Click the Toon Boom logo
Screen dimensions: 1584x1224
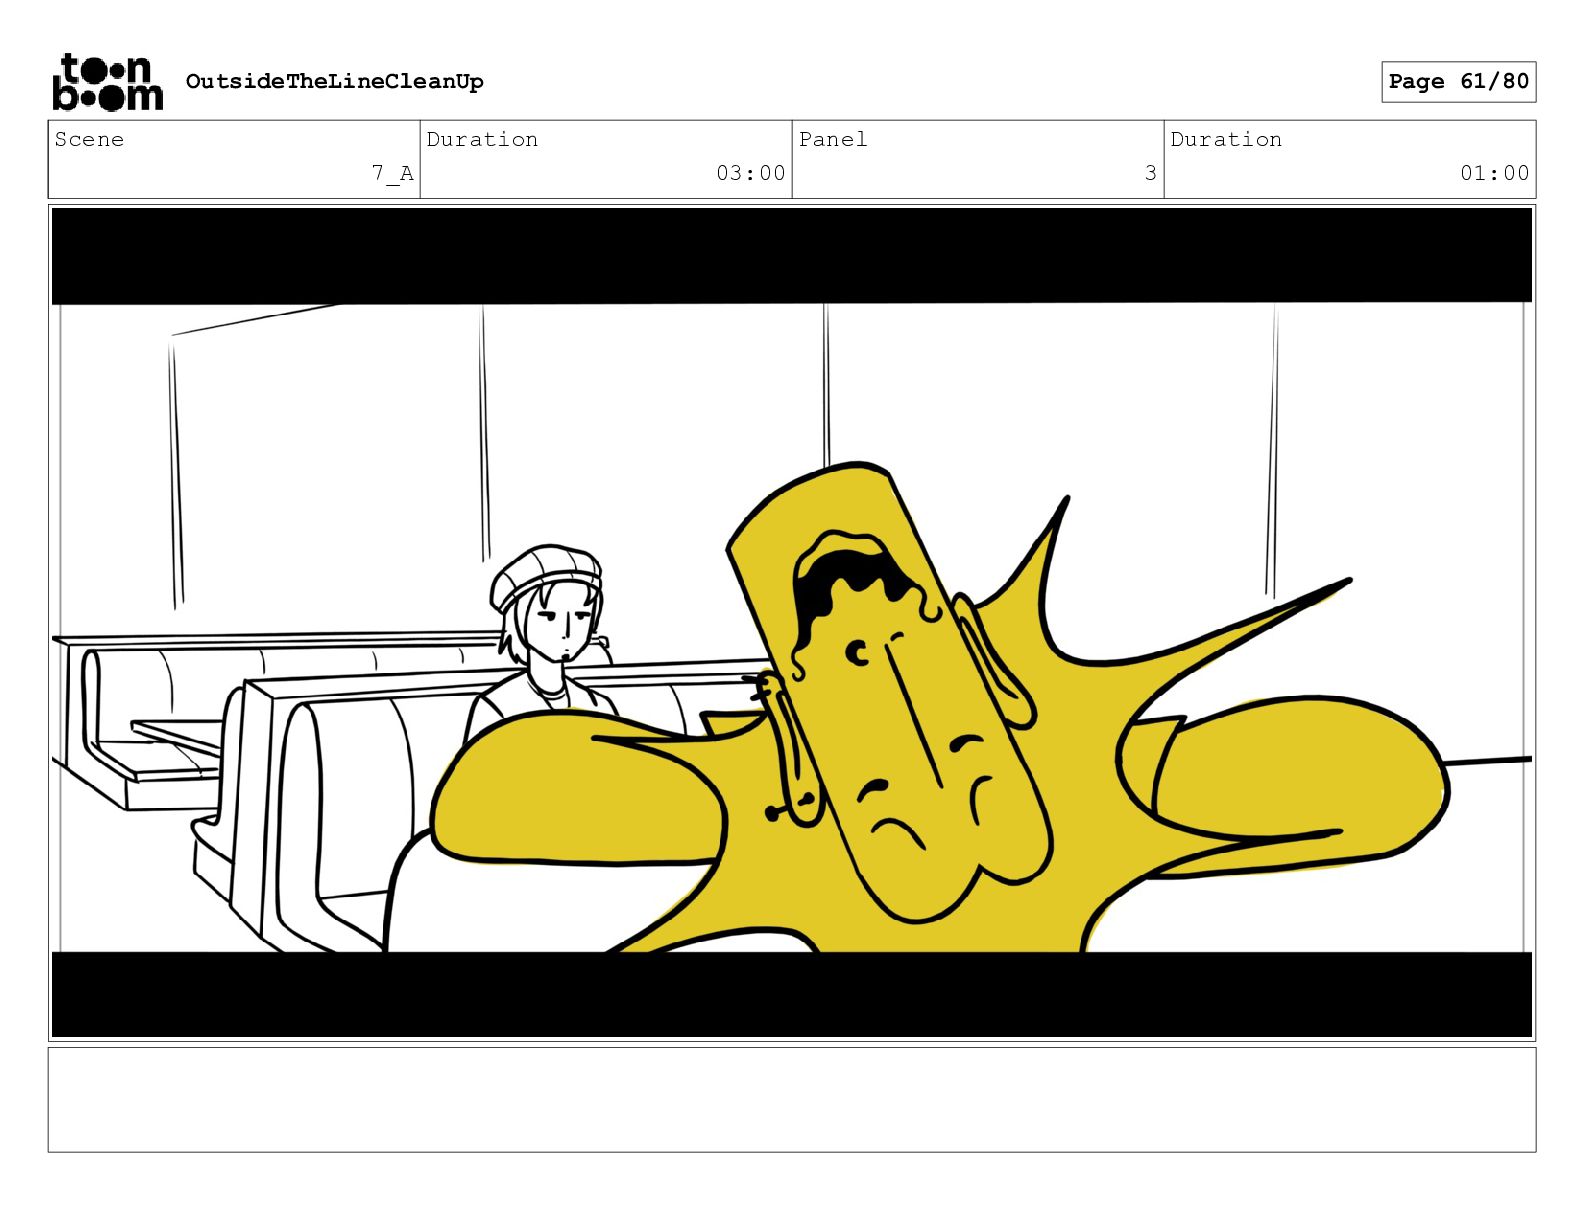coord(107,81)
